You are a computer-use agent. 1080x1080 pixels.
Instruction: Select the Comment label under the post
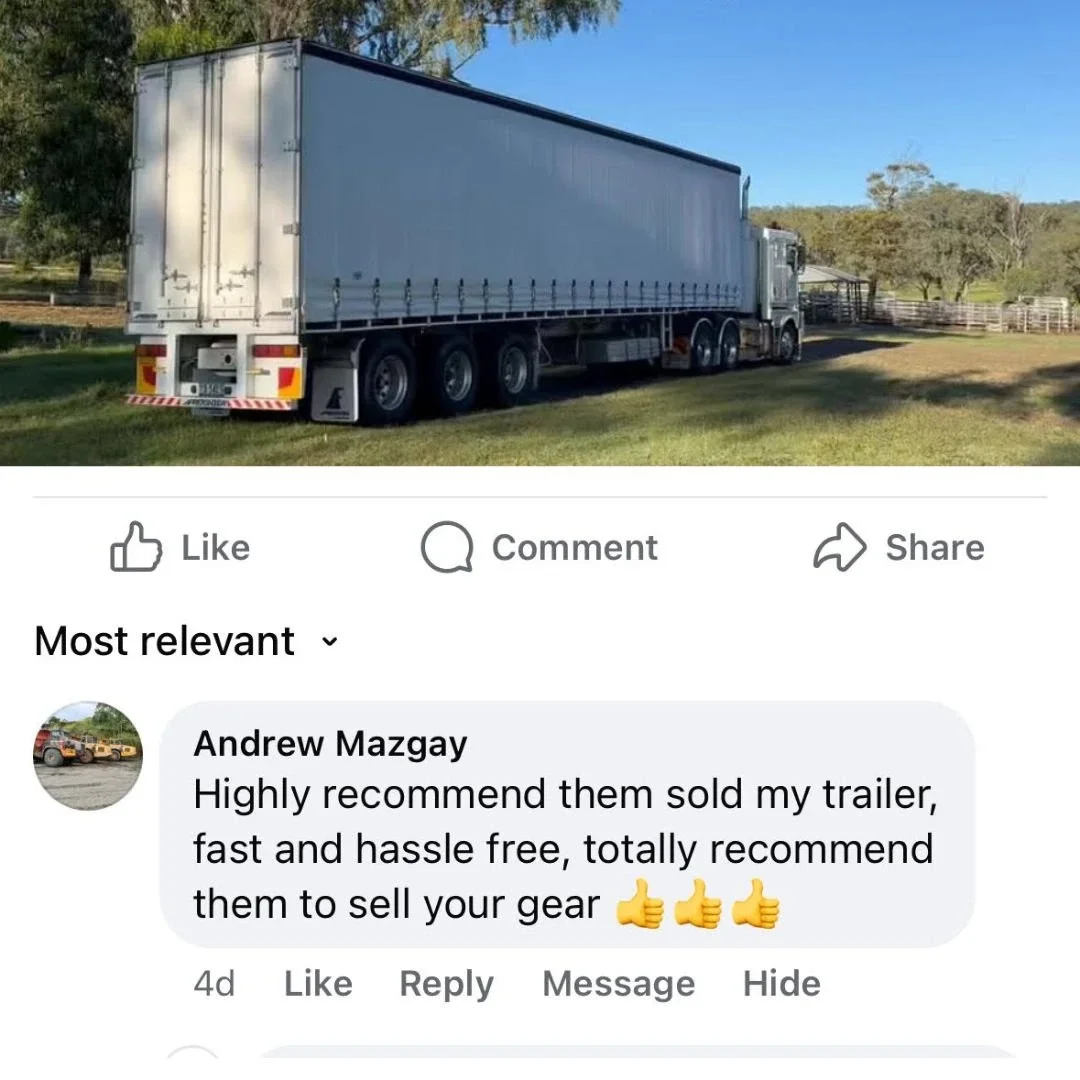coord(574,548)
